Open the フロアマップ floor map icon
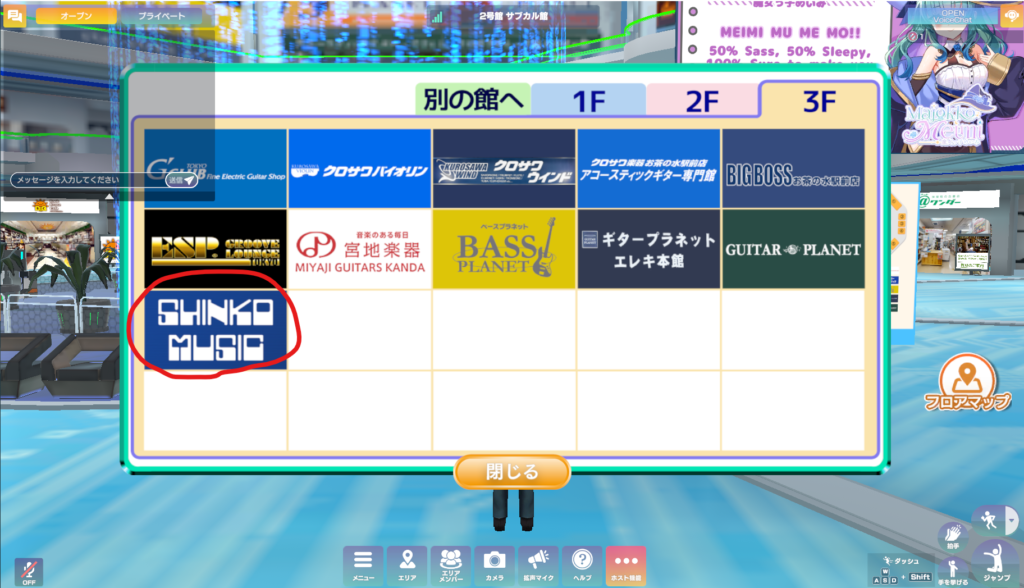Viewport: 1024px width, 588px height. 967,384
